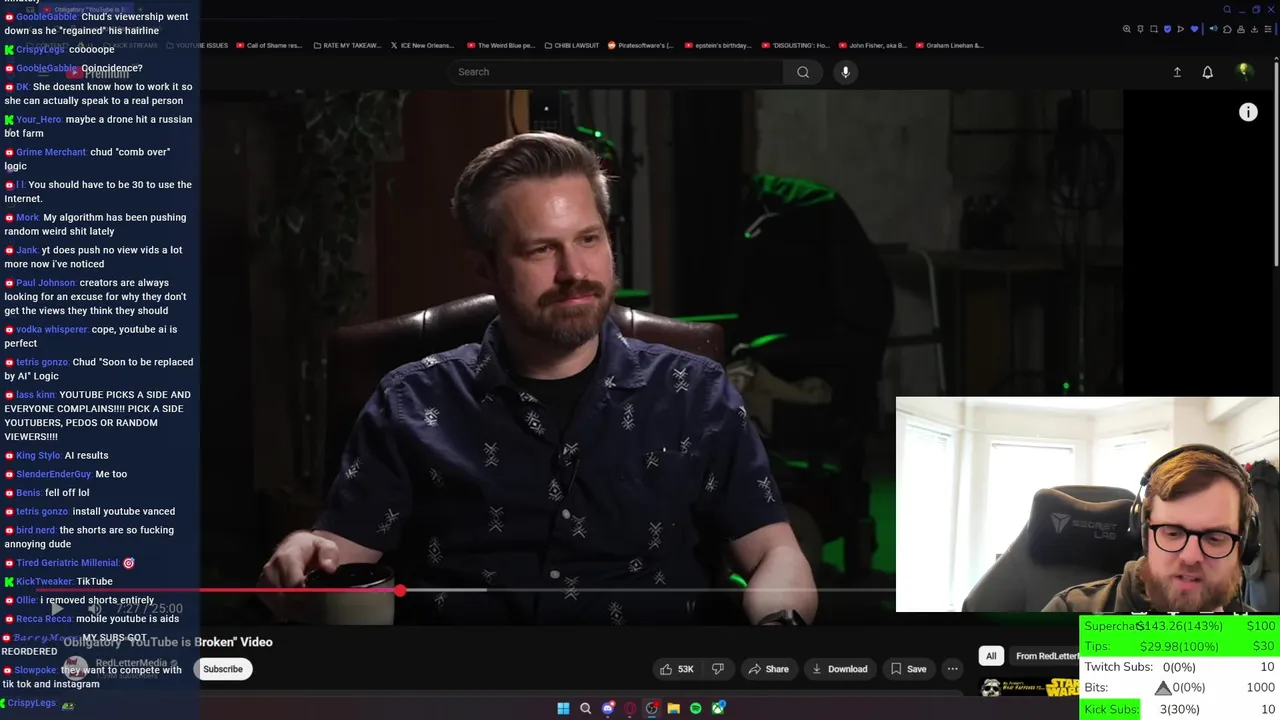The width and height of the screenshot is (1280, 720).
Task: Open Windows Start menu
Action: [563, 708]
